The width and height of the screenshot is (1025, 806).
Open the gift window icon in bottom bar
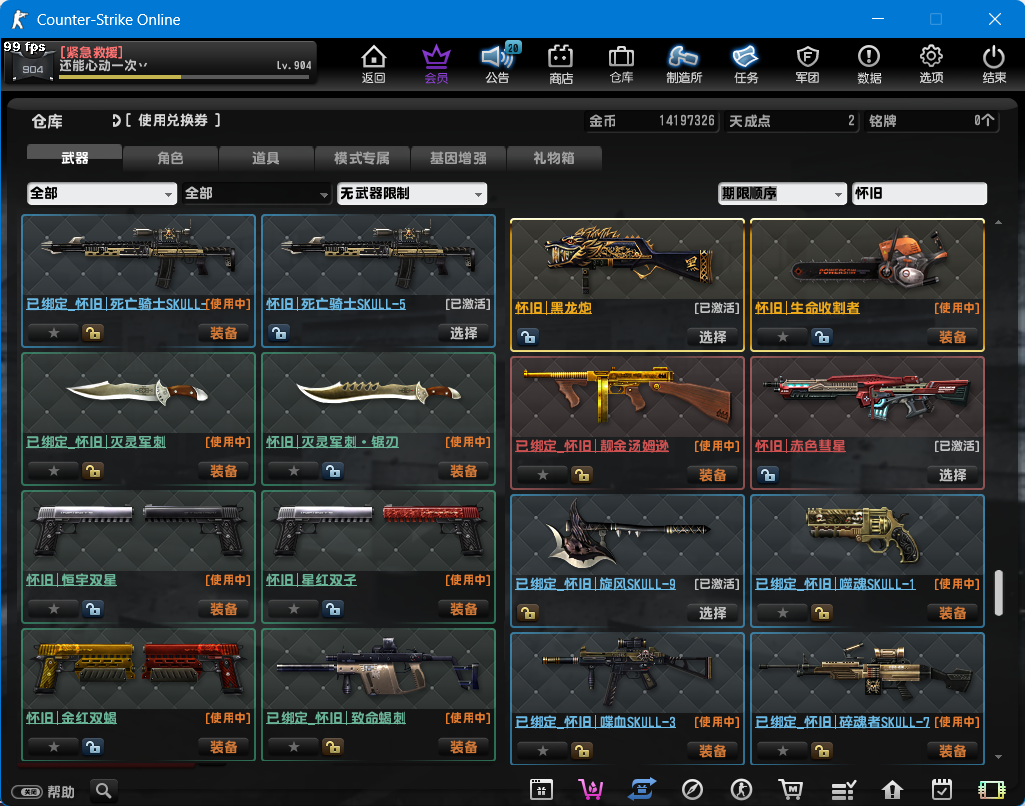(541, 790)
